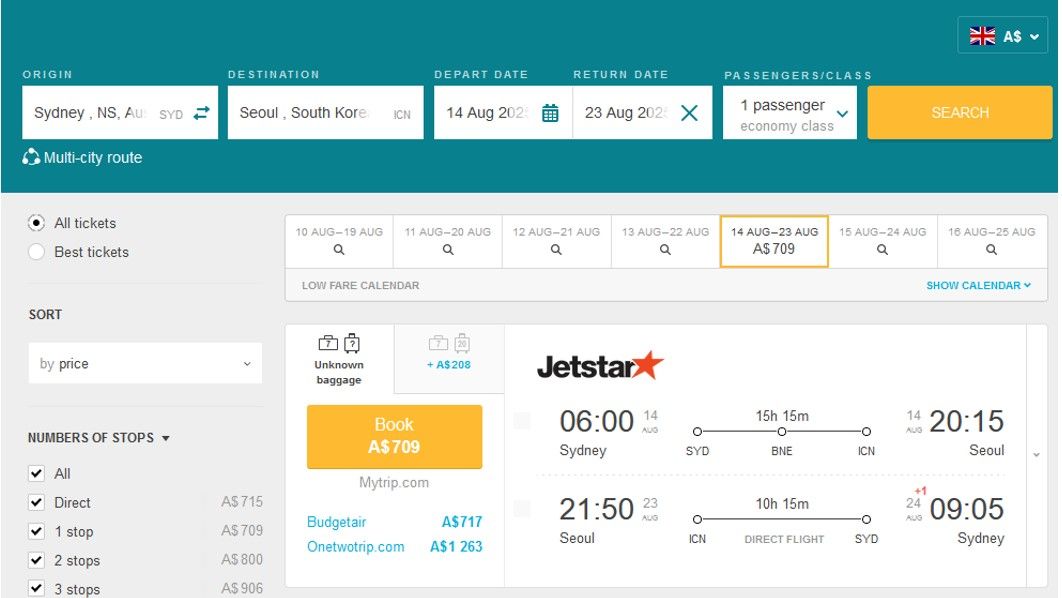
Task: Expand passengers and class selector
Action: point(790,113)
